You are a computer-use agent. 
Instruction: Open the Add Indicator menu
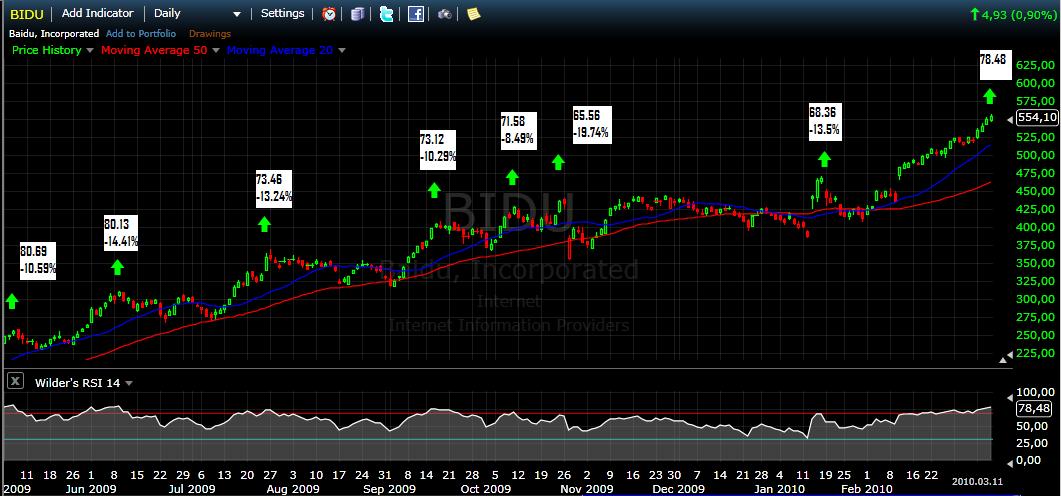coord(97,14)
